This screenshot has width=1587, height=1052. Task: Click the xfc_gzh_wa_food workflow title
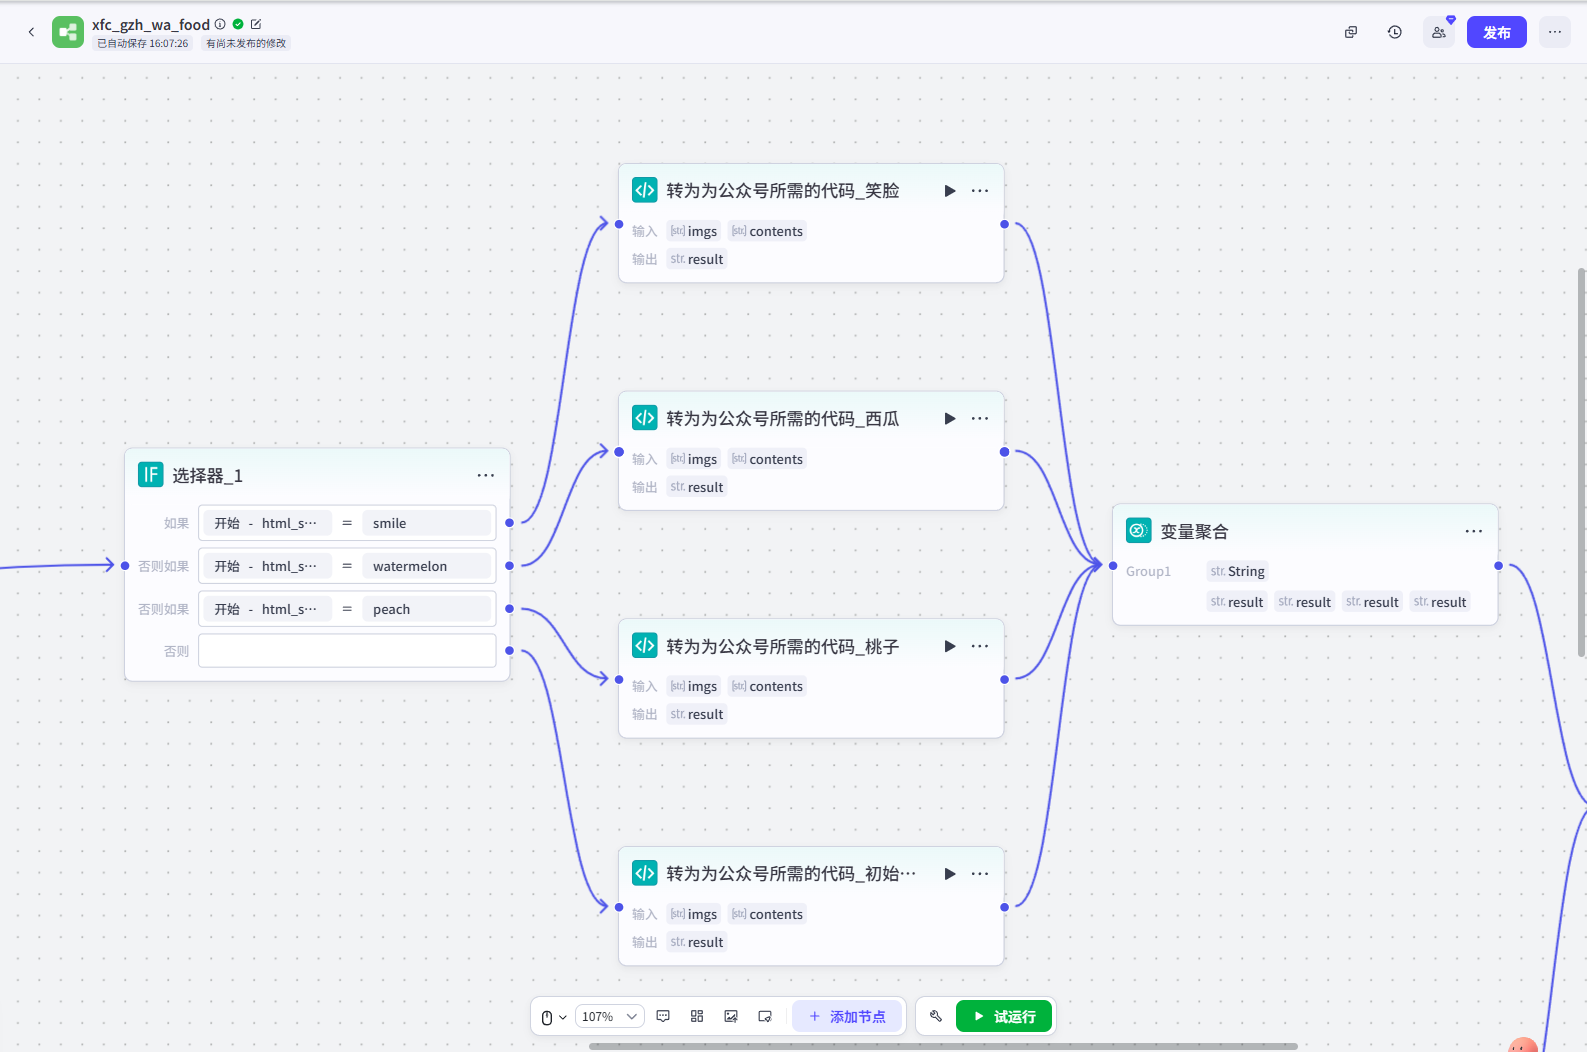tap(151, 24)
